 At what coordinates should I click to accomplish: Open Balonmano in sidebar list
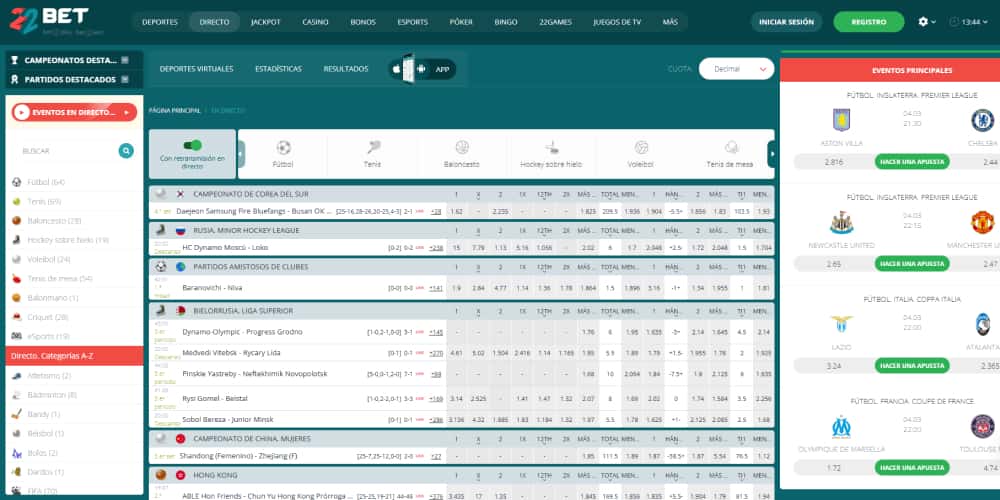(x=52, y=298)
